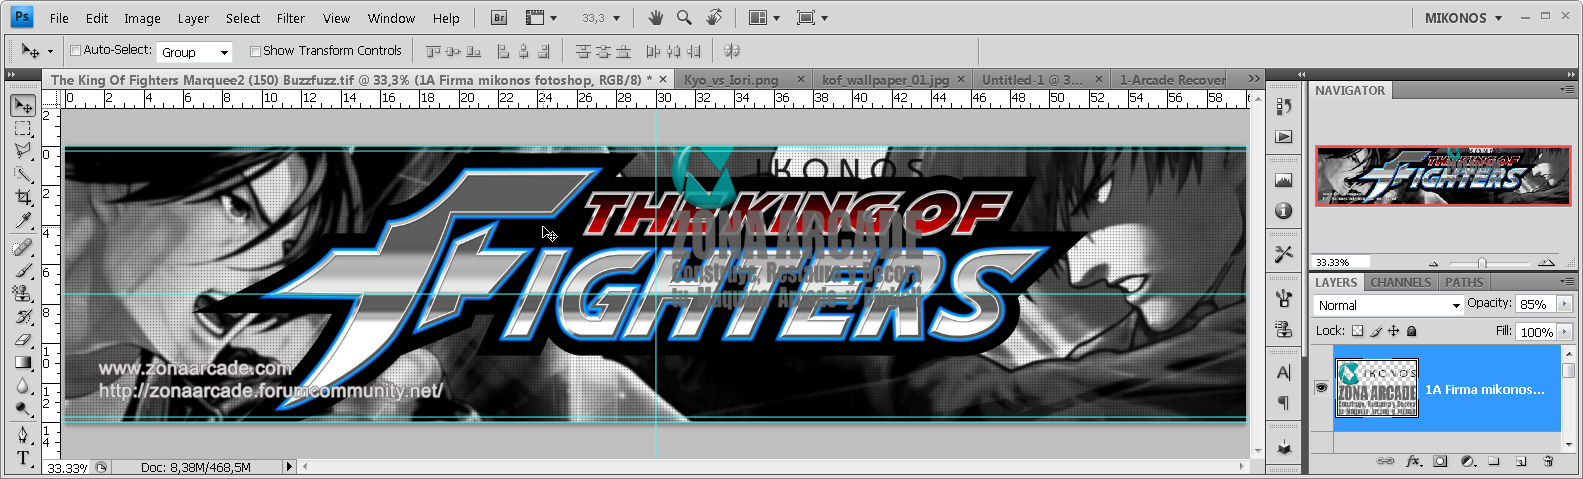Screen dimensions: 1583x479
Task: Switch to the Channels tab
Action: coord(1400,283)
